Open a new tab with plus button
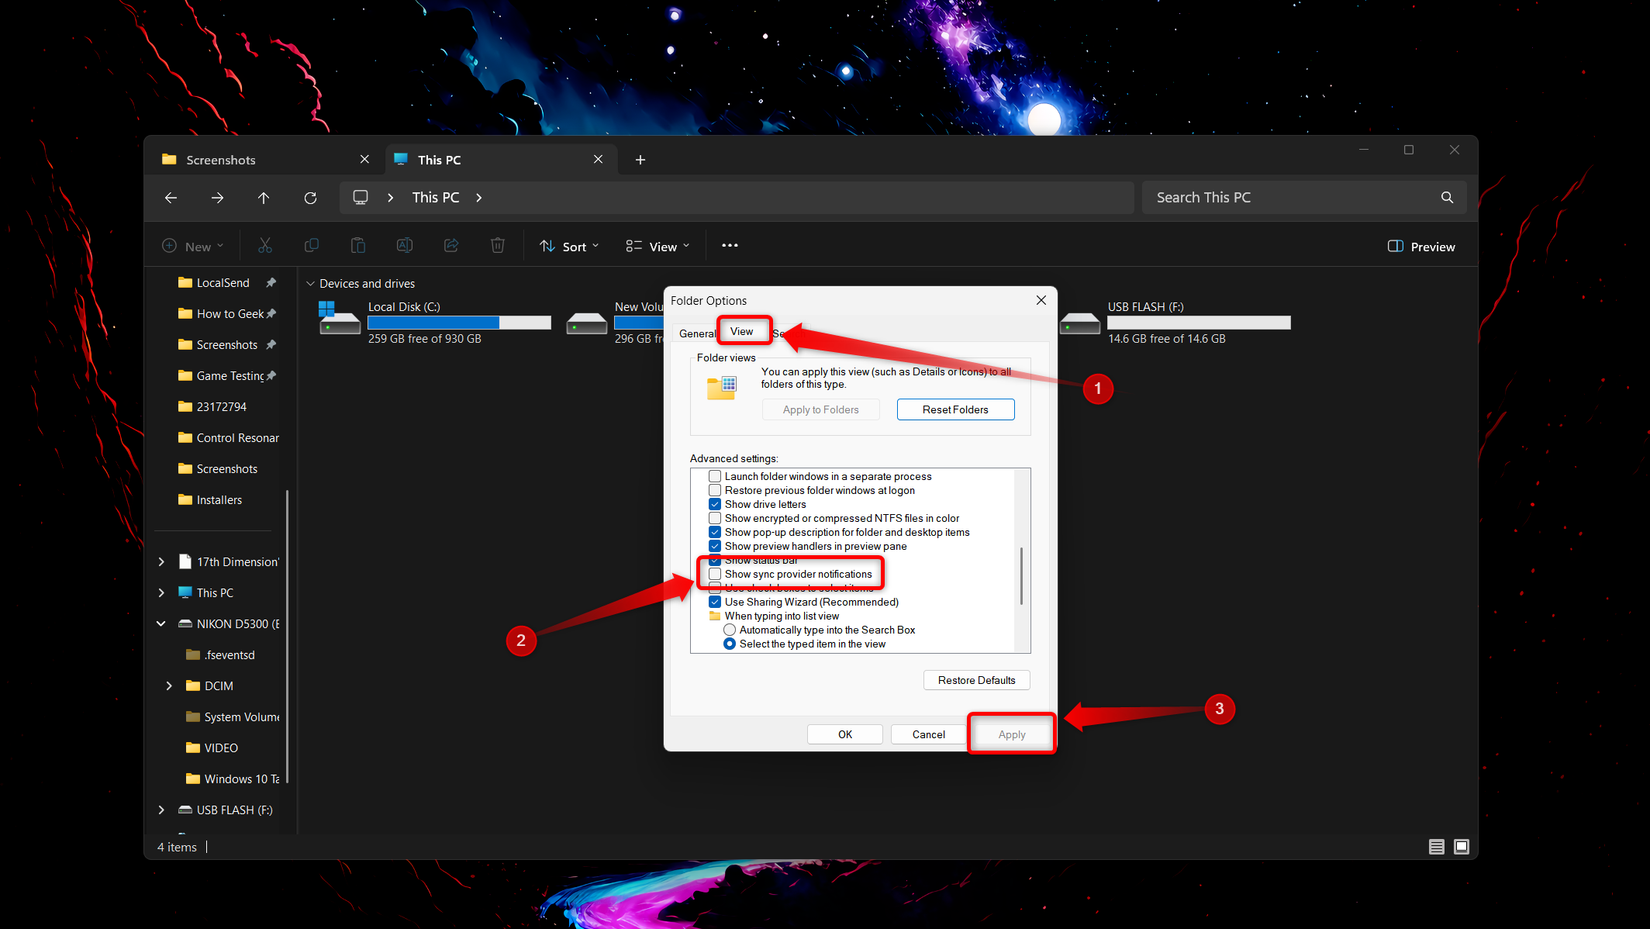Image resolution: width=1650 pixels, height=929 pixels. [x=640, y=160]
